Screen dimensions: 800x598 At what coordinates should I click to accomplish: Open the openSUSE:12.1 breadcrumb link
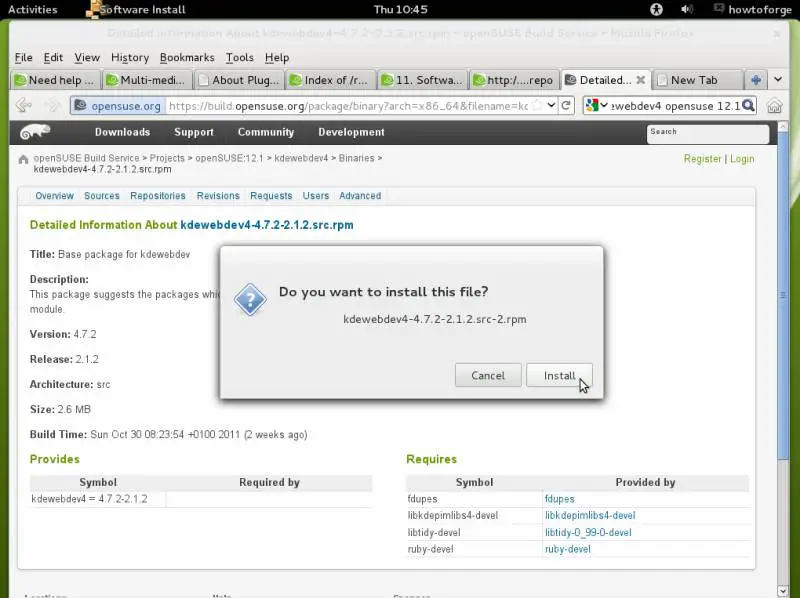[x=229, y=158]
